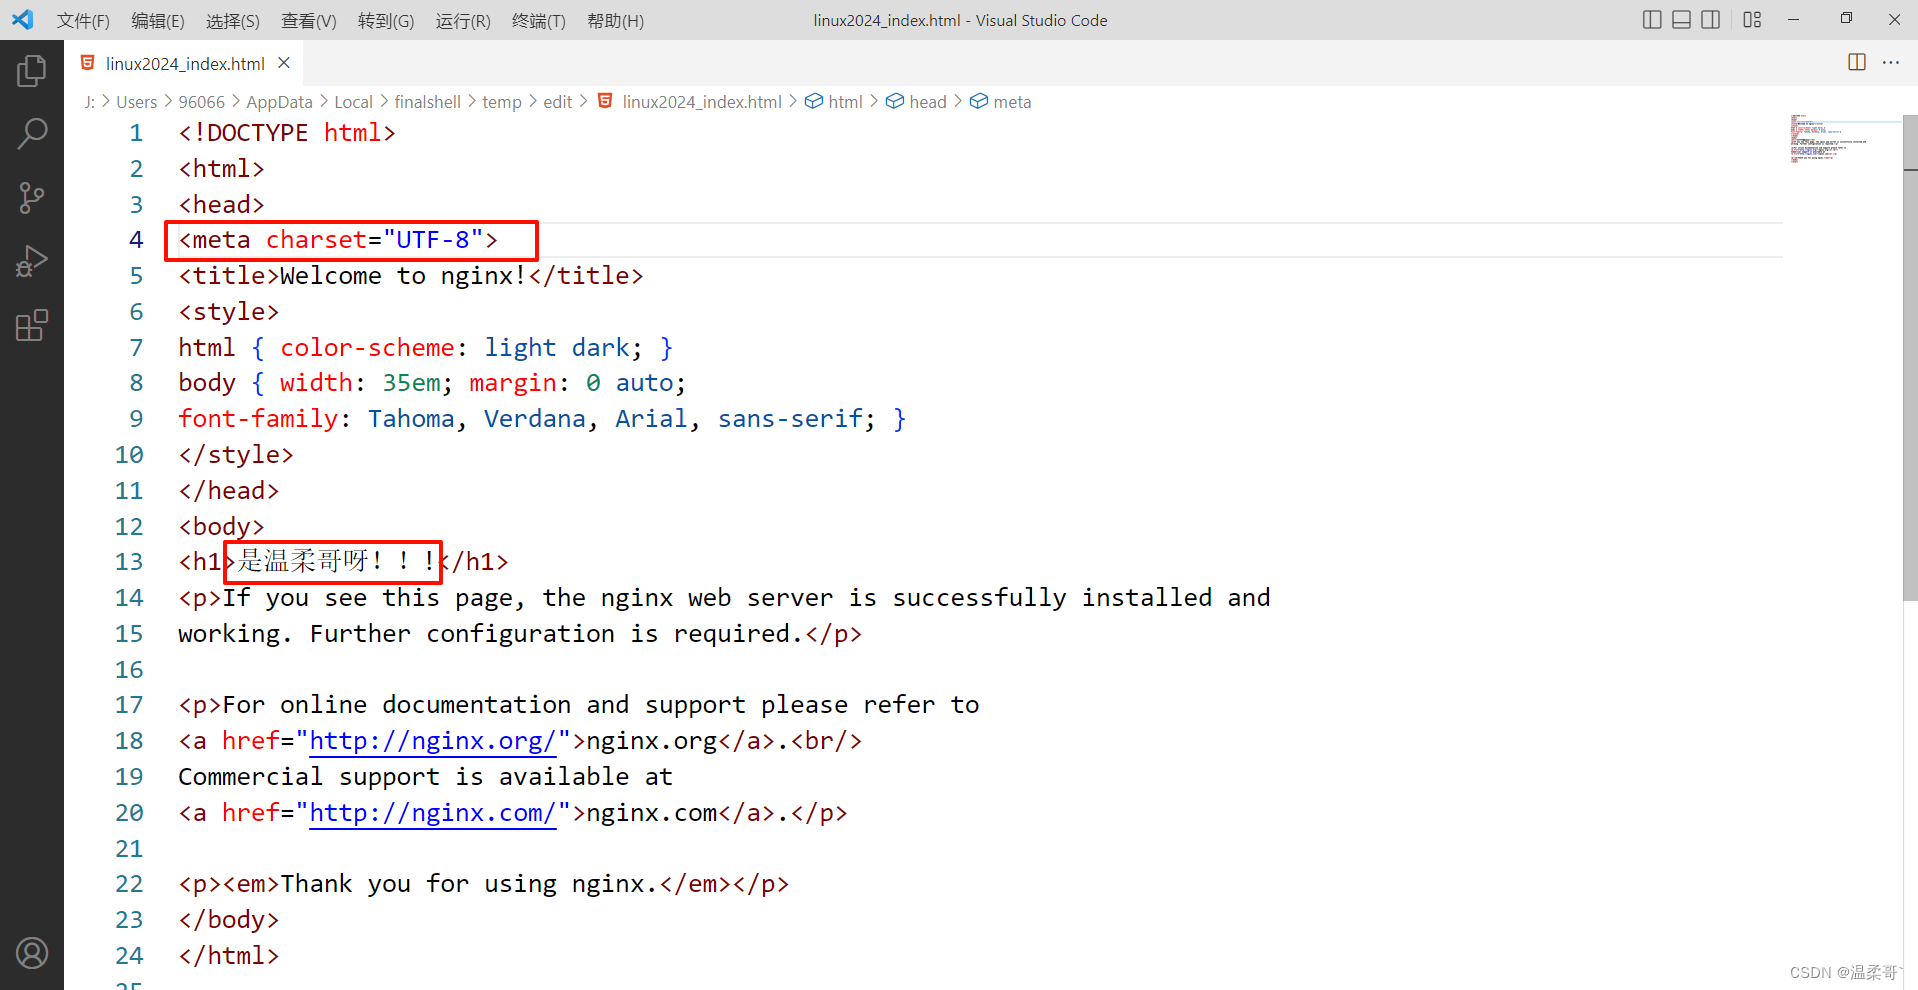Click the HTML5 icon in the breadcrumb
Image resolution: width=1918 pixels, height=990 pixels.
(605, 101)
